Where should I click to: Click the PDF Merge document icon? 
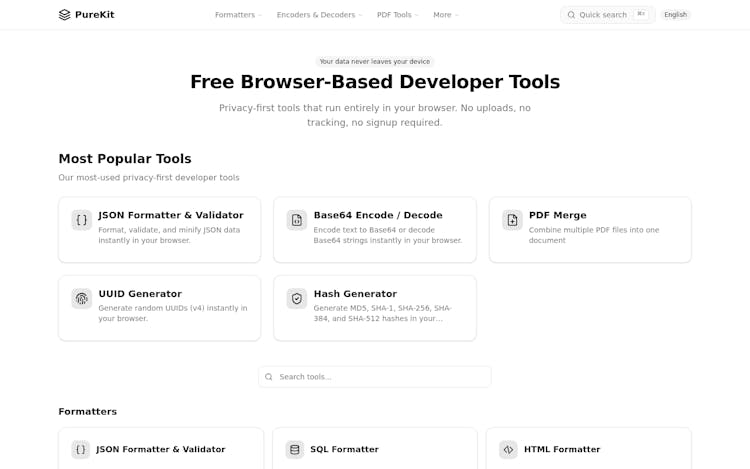[x=512, y=220]
